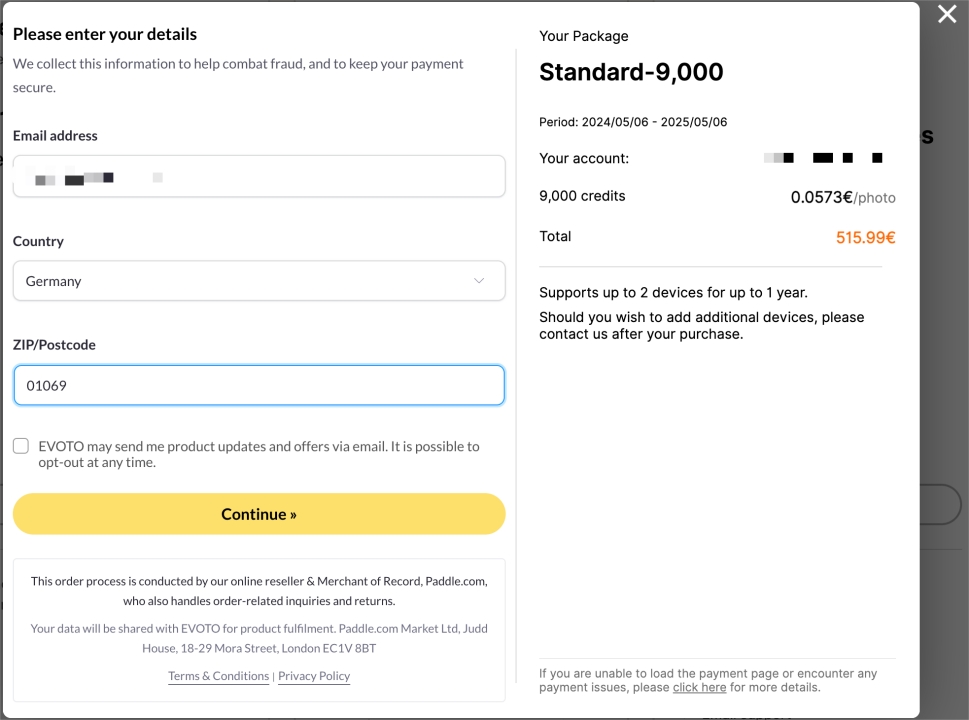Click the orange 515.99€ total price

[x=865, y=238]
